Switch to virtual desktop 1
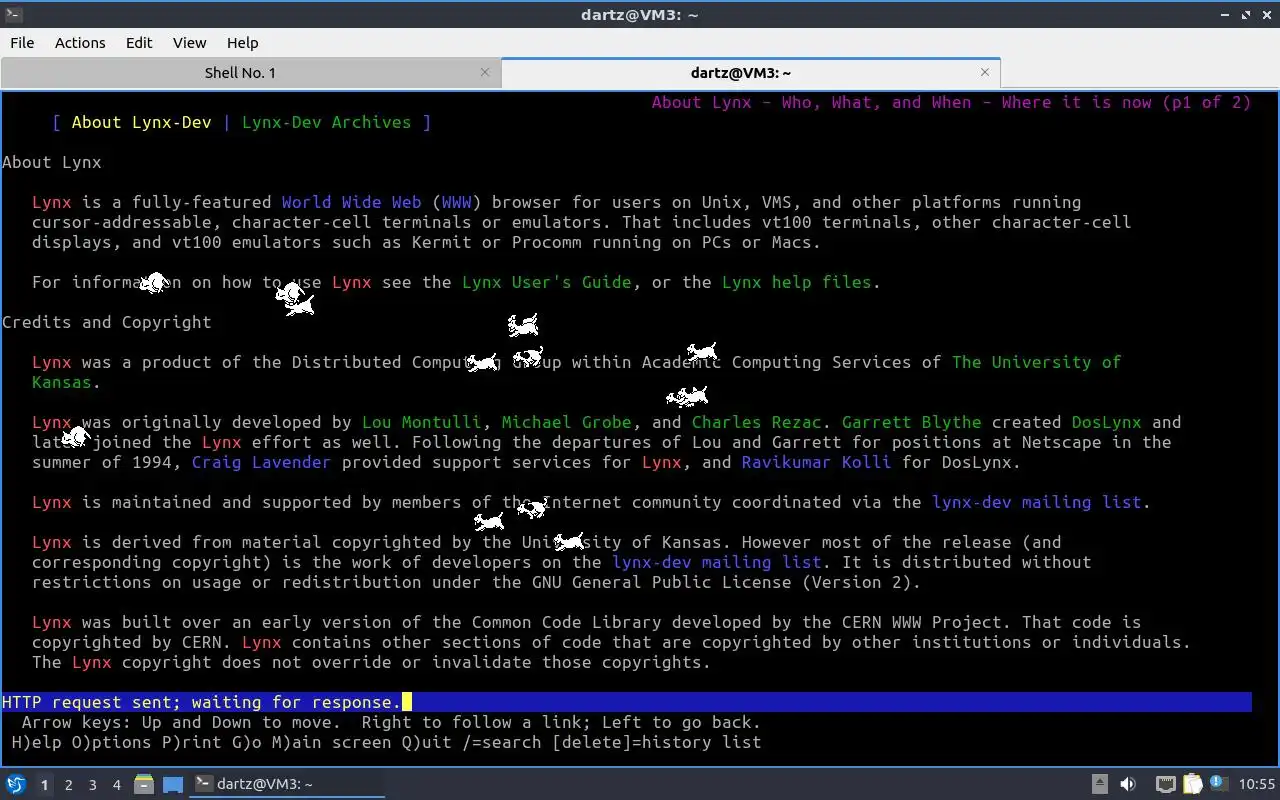Image resolution: width=1280 pixels, height=800 pixels. (44, 785)
